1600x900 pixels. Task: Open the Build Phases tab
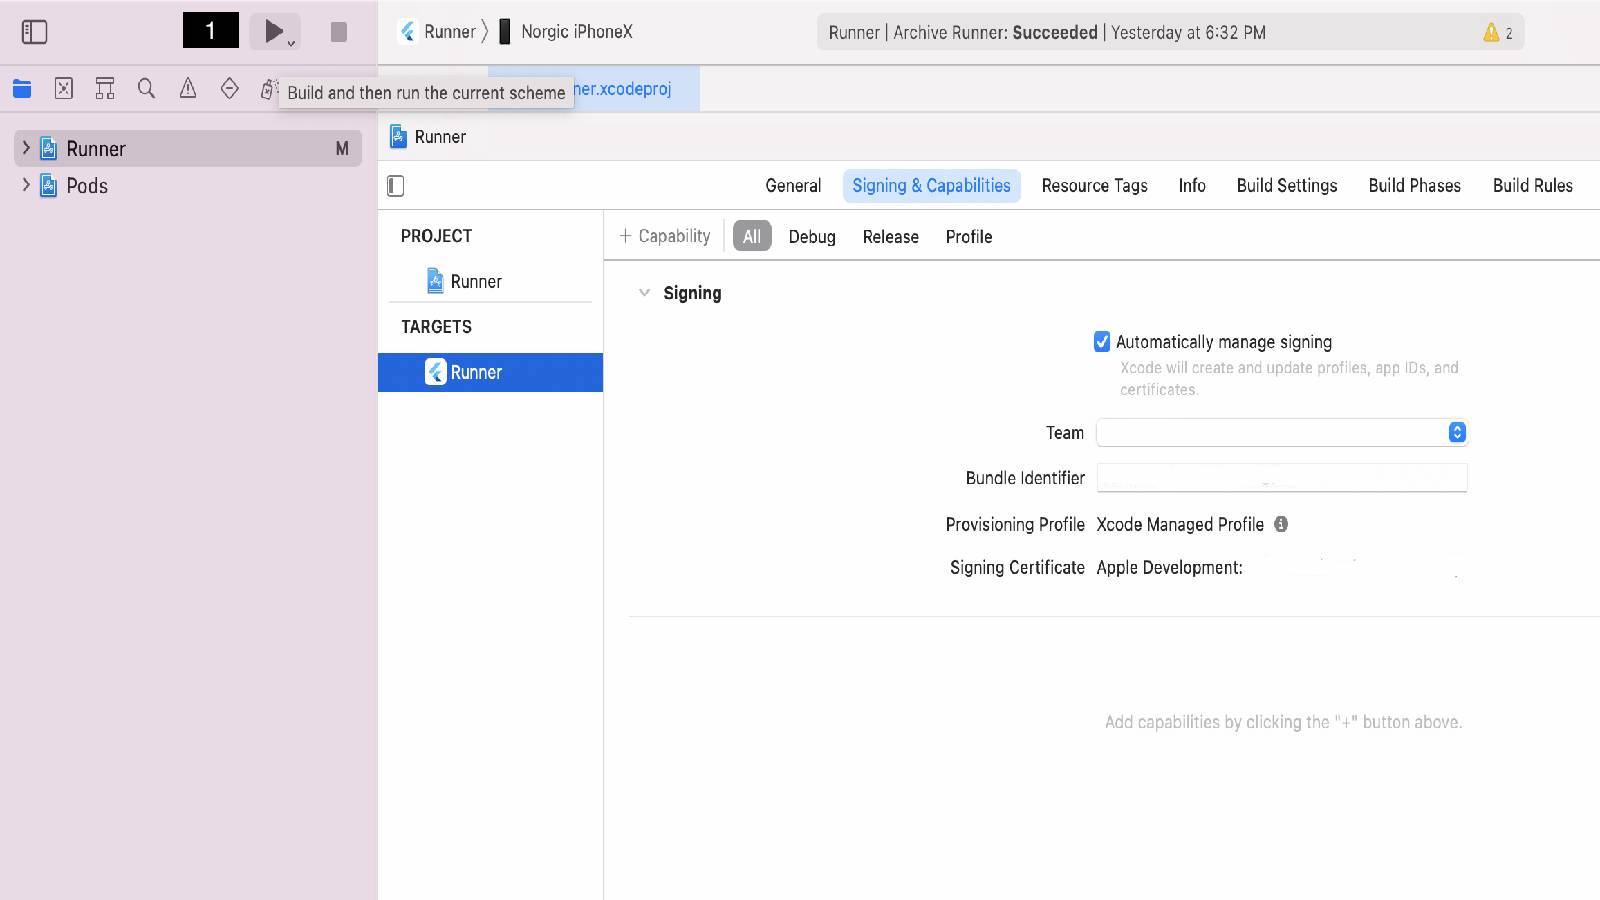(1414, 186)
